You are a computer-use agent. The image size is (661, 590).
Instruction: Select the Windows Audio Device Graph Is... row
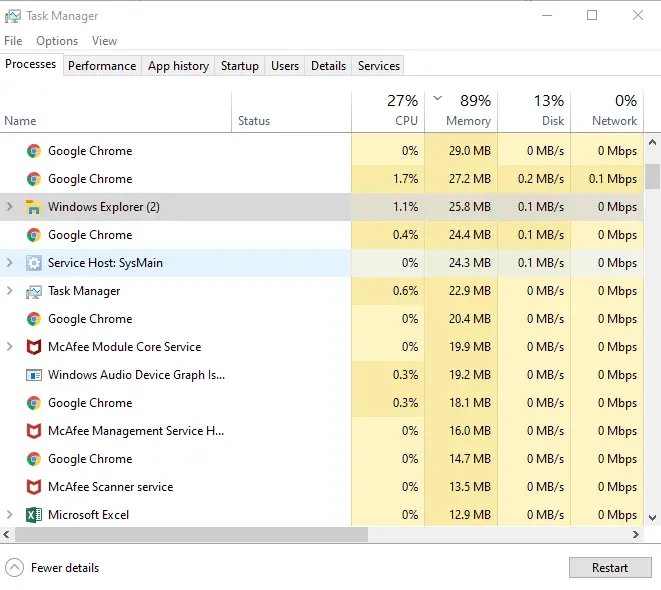(x=175, y=375)
